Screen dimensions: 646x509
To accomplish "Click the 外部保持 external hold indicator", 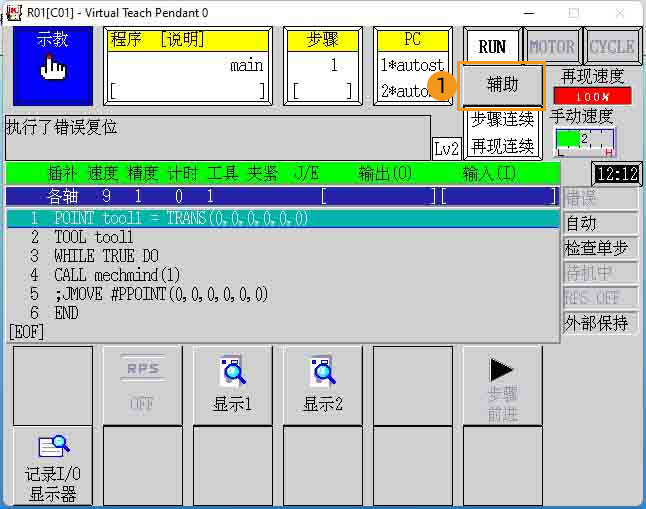I will pos(599,323).
